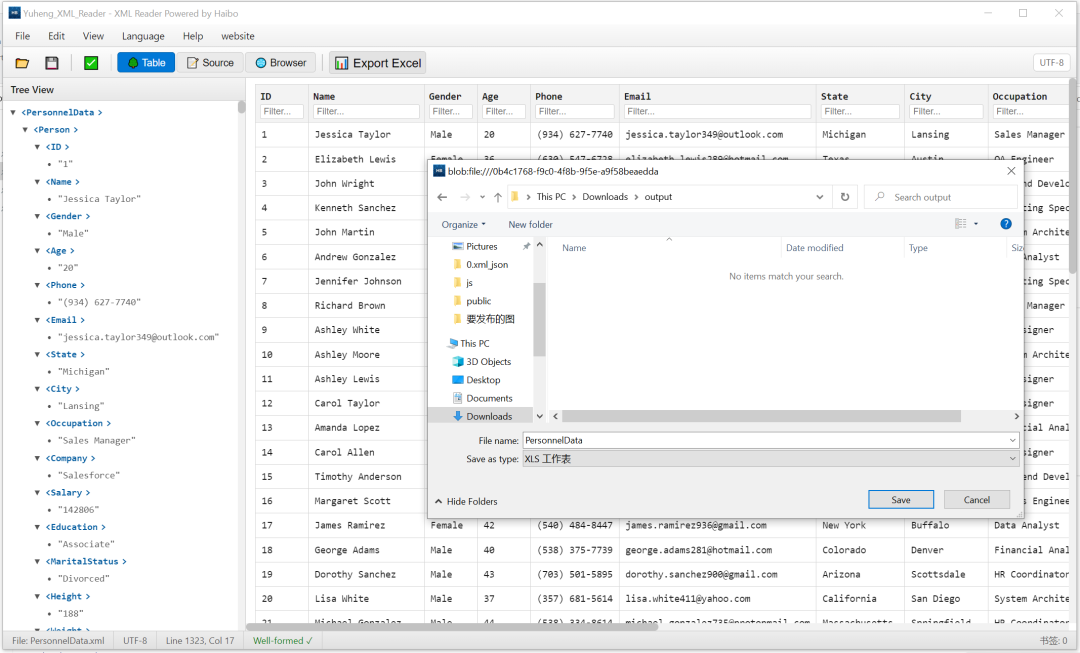Switch to Browser view
The image size is (1080, 653).
pos(280,63)
